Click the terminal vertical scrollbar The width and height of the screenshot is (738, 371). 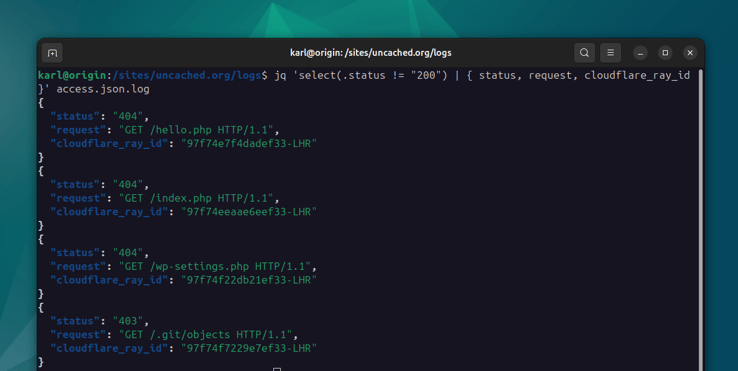(x=701, y=219)
